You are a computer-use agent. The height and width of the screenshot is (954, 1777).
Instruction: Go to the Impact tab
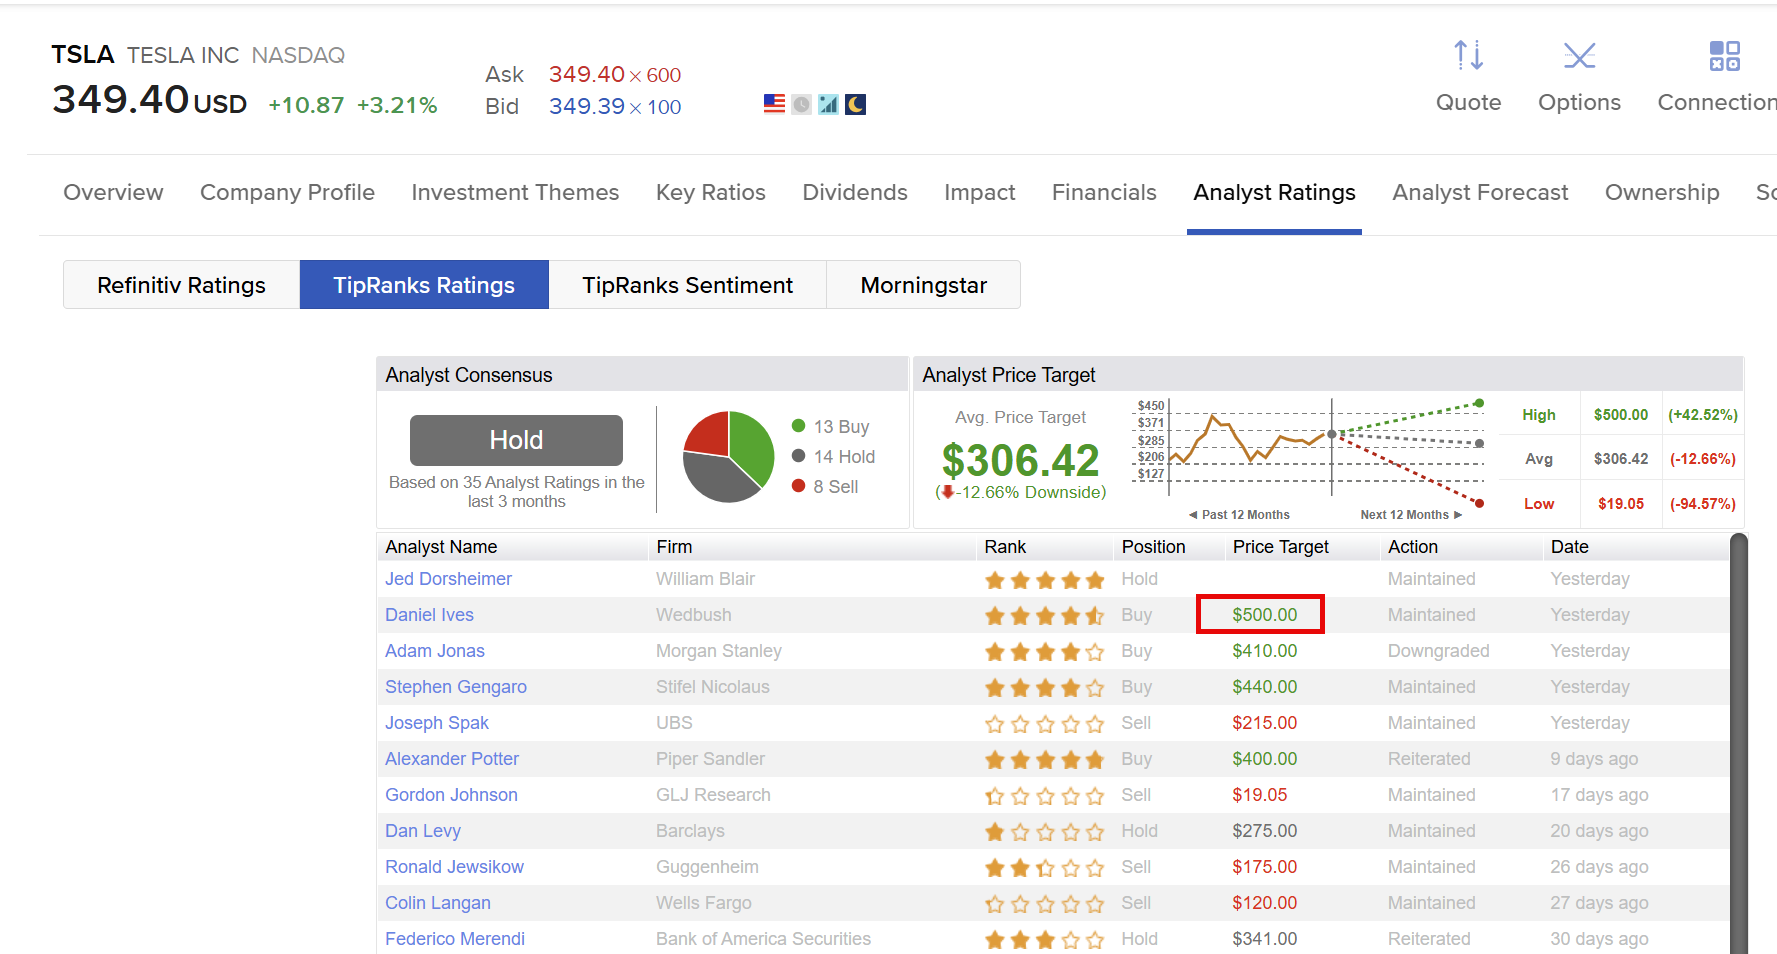pos(979,192)
